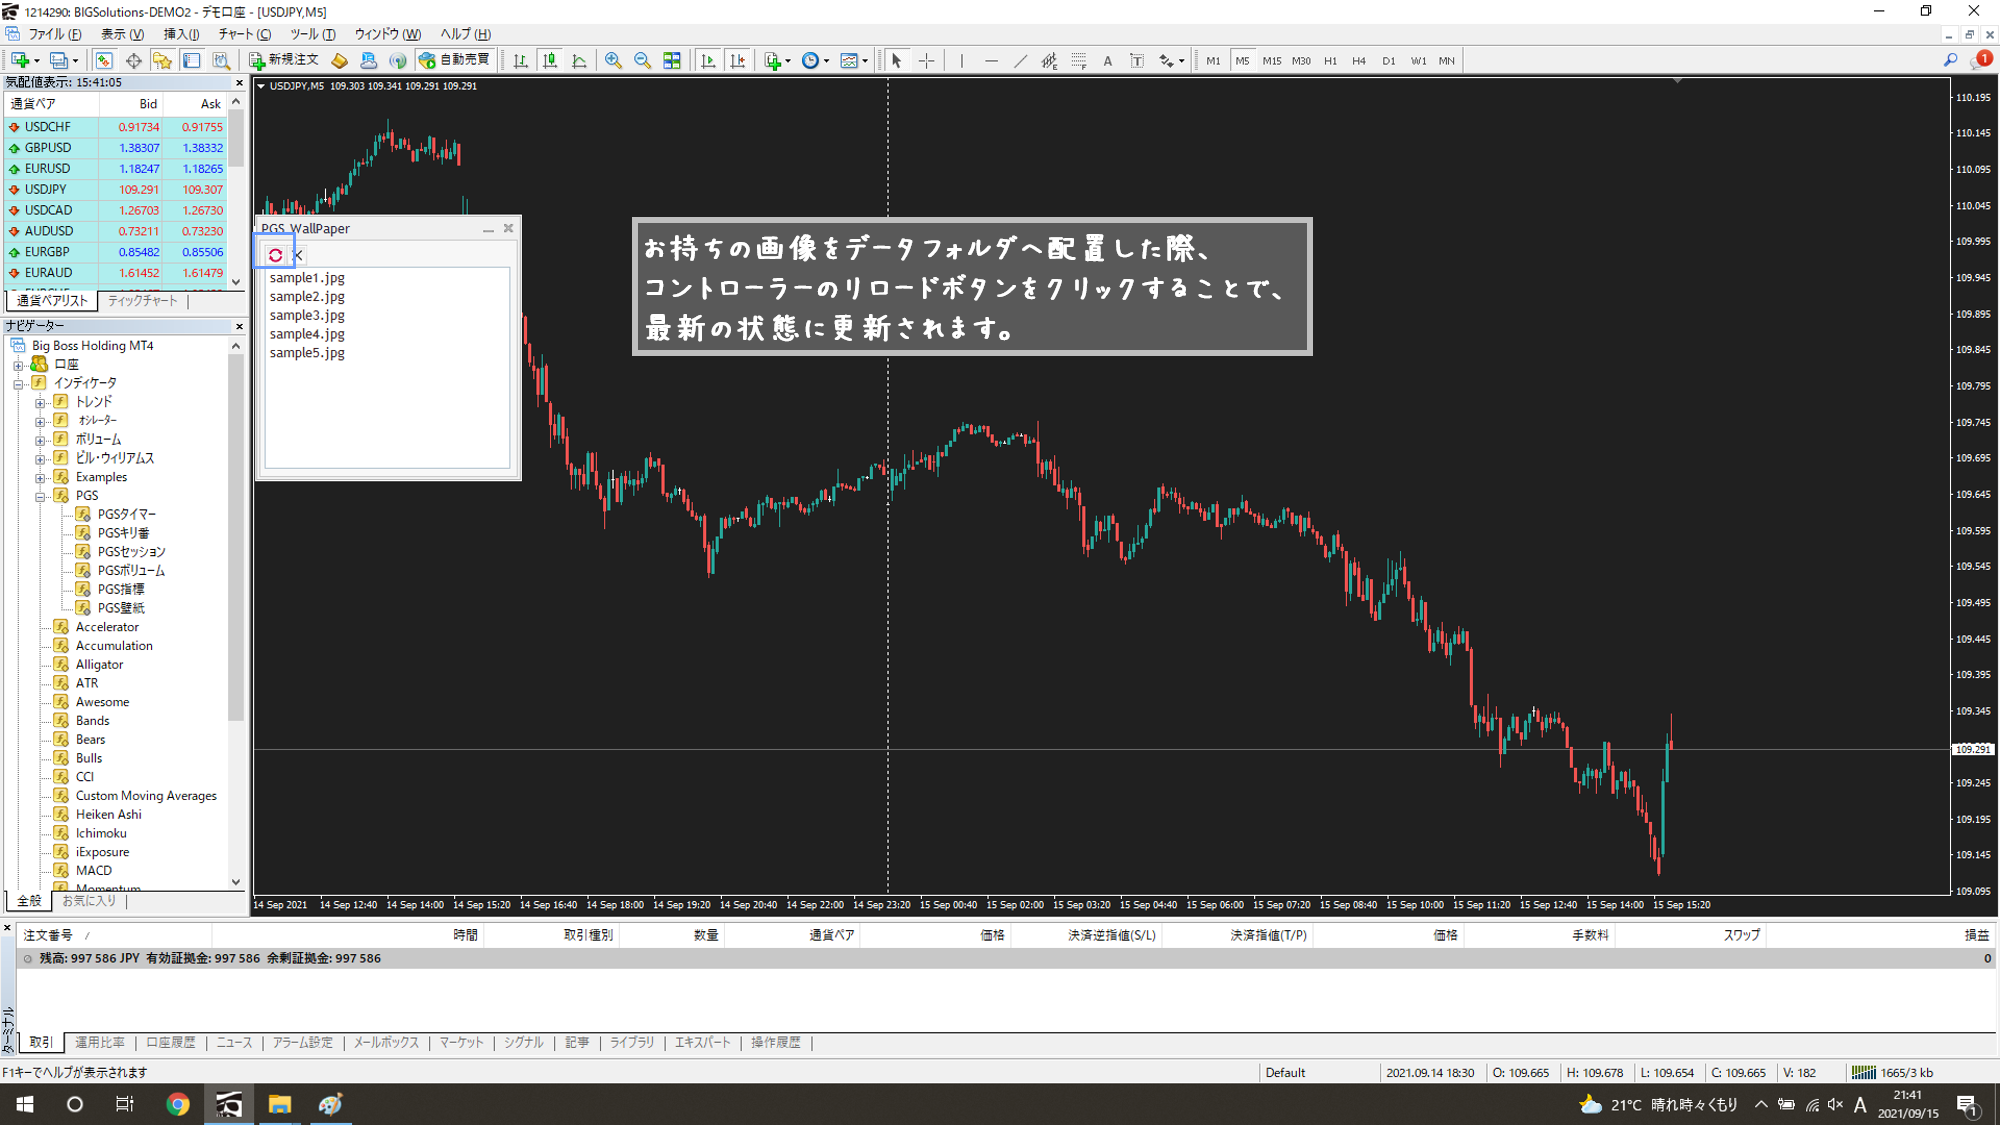Expand the トレンド indicator folder
Viewport: 2000px width, 1125px height.
(40, 402)
